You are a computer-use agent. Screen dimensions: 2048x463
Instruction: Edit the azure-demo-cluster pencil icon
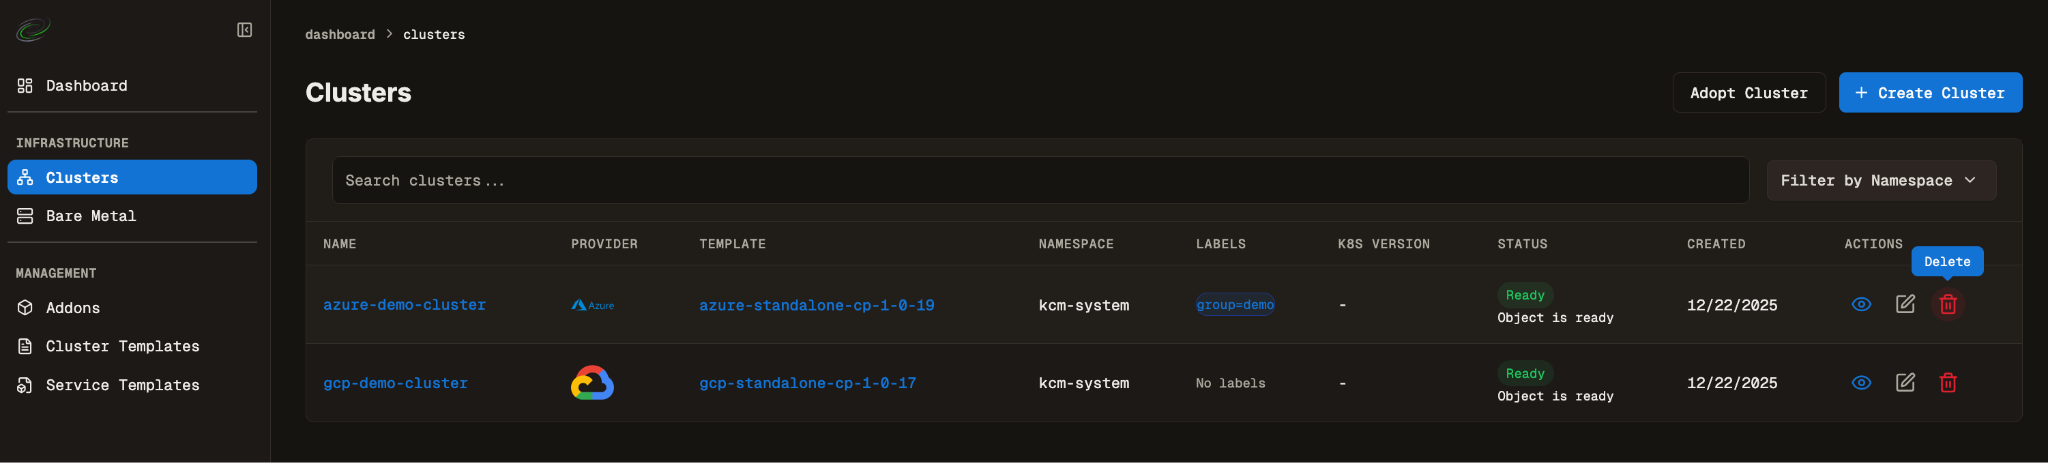pos(1905,304)
